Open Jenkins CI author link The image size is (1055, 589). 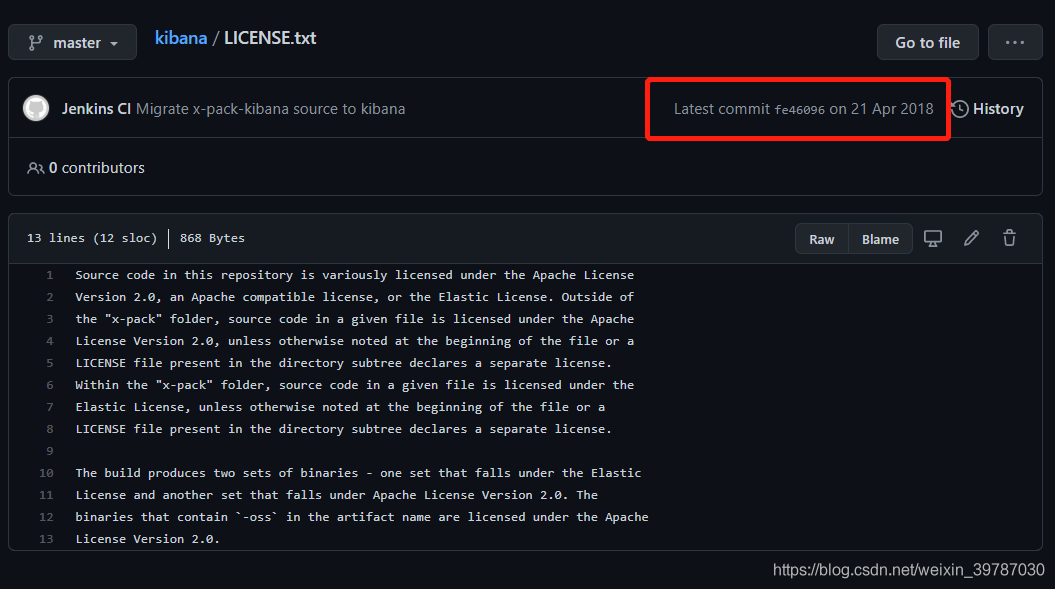click(x=96, y=109)
